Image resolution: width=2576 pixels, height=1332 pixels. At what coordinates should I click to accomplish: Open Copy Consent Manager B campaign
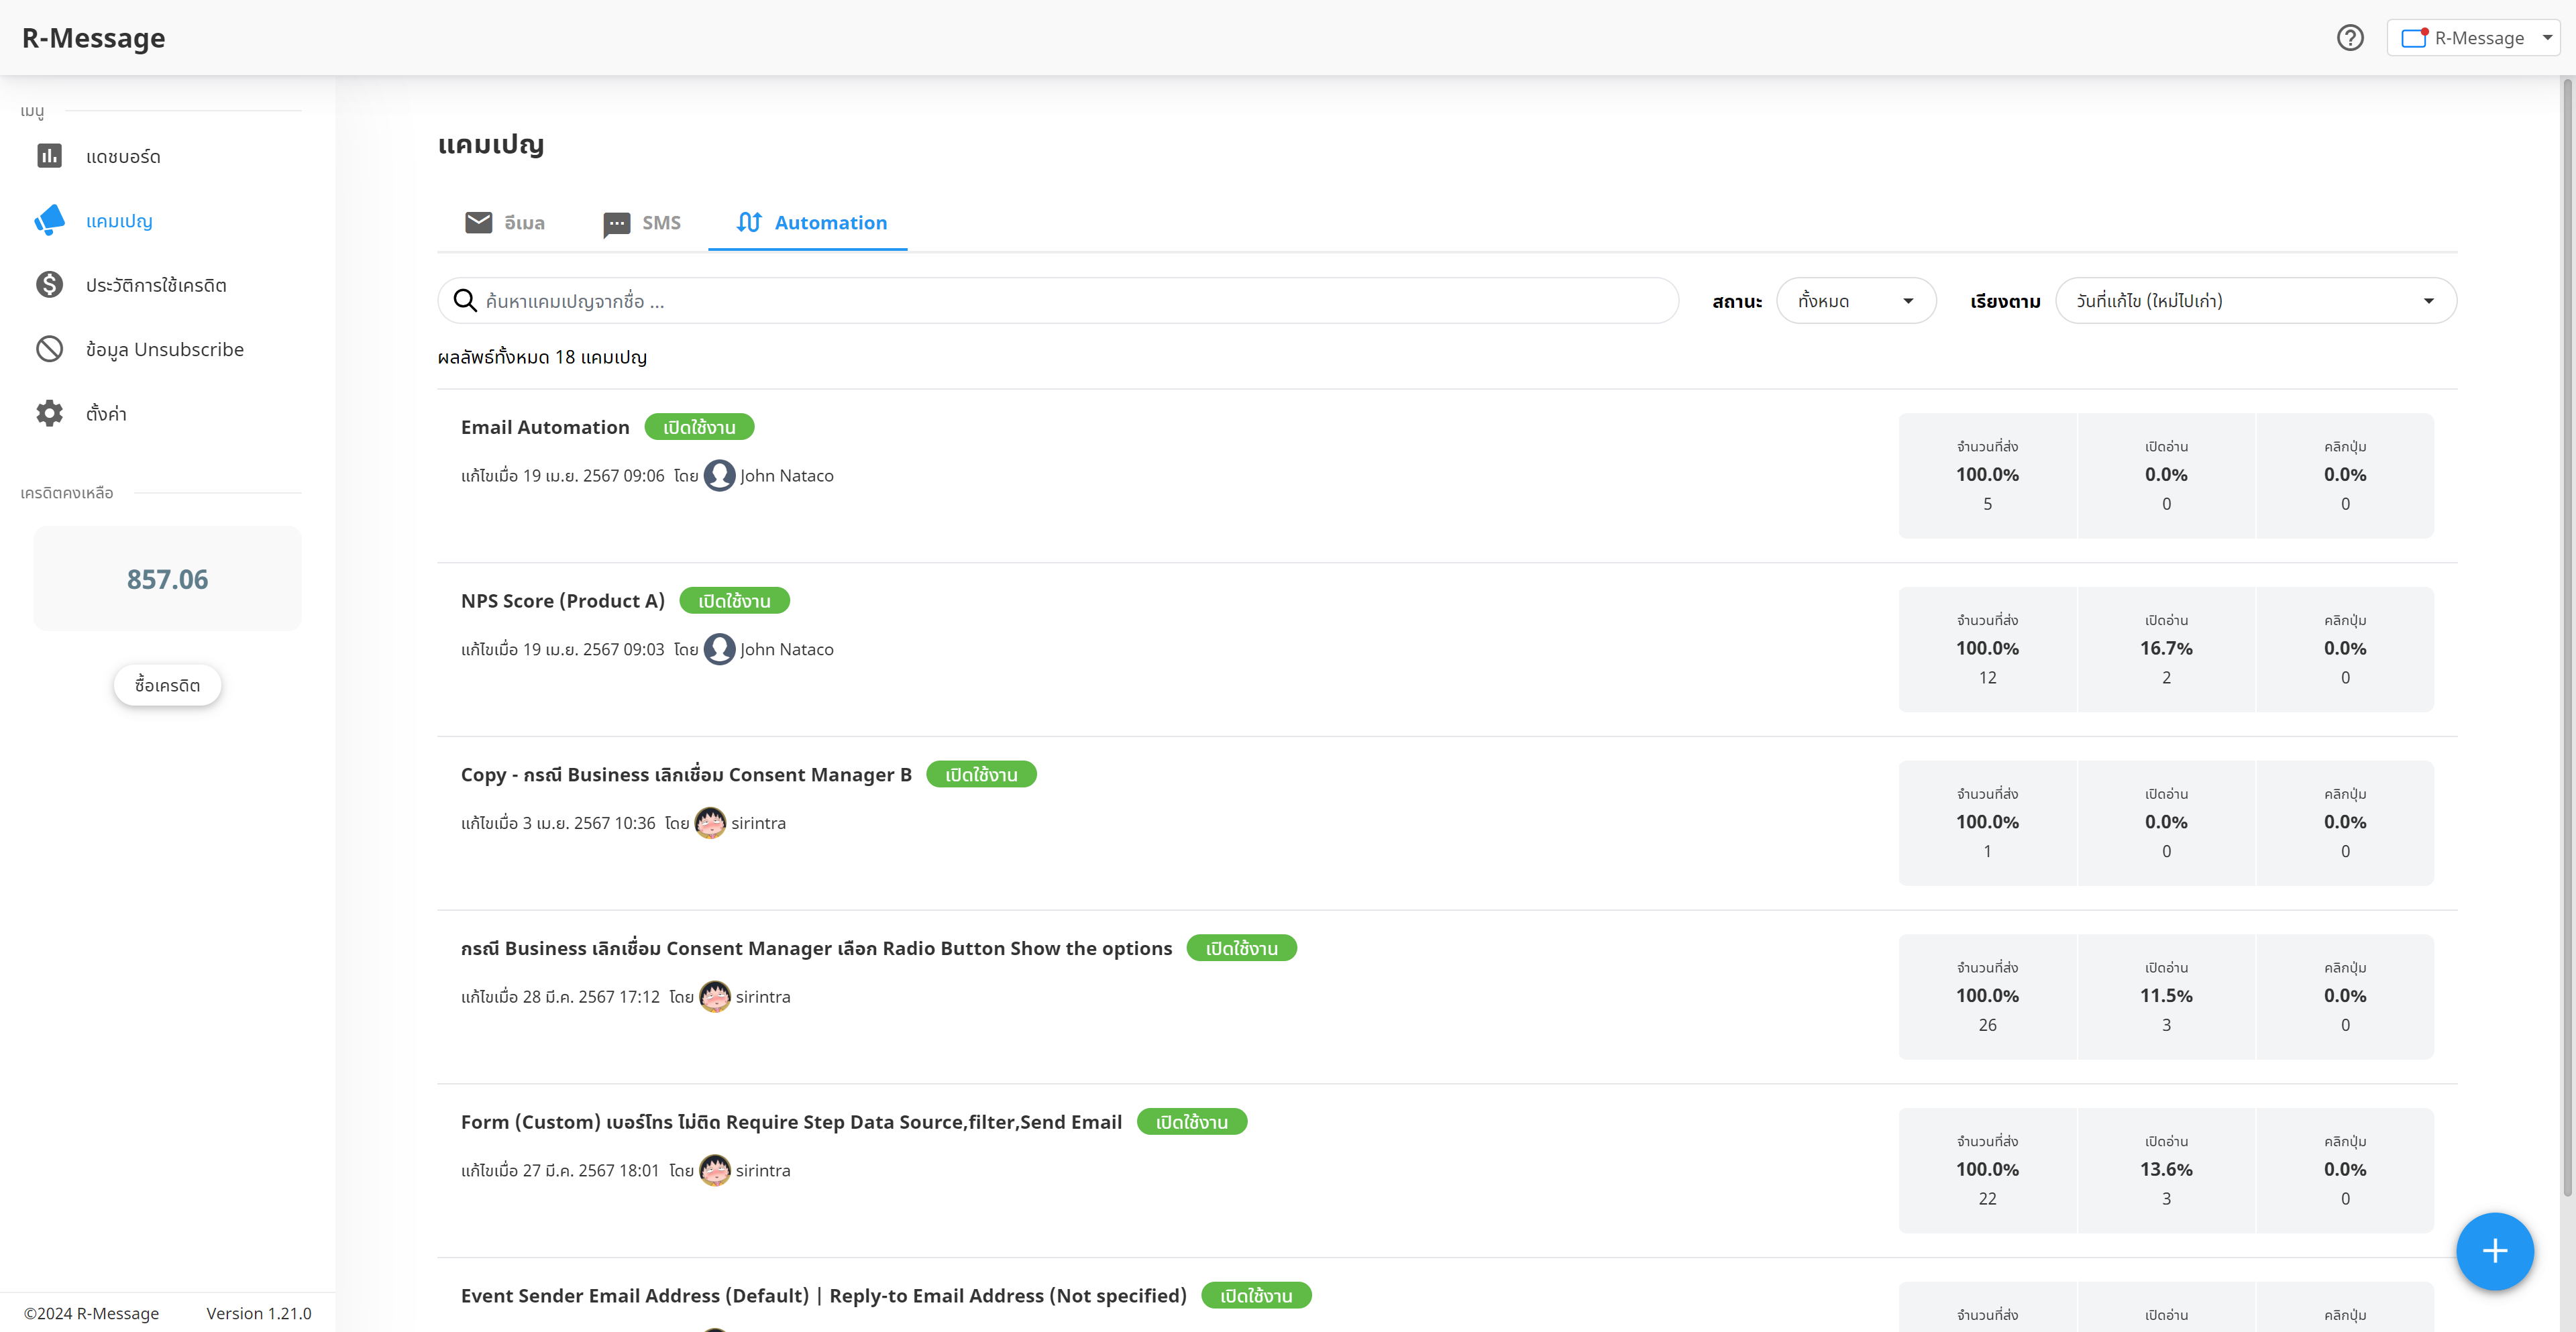(x=686, y=775)
